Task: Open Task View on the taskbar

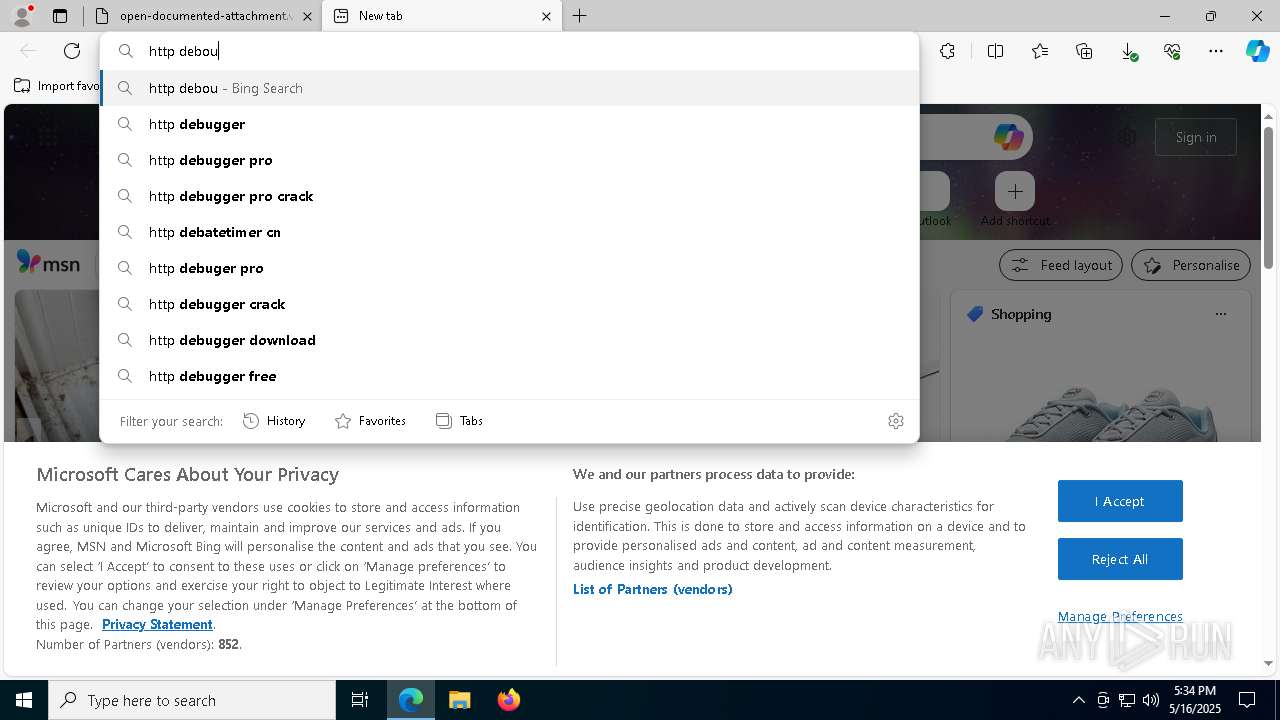Action: [x=360, y=700]
